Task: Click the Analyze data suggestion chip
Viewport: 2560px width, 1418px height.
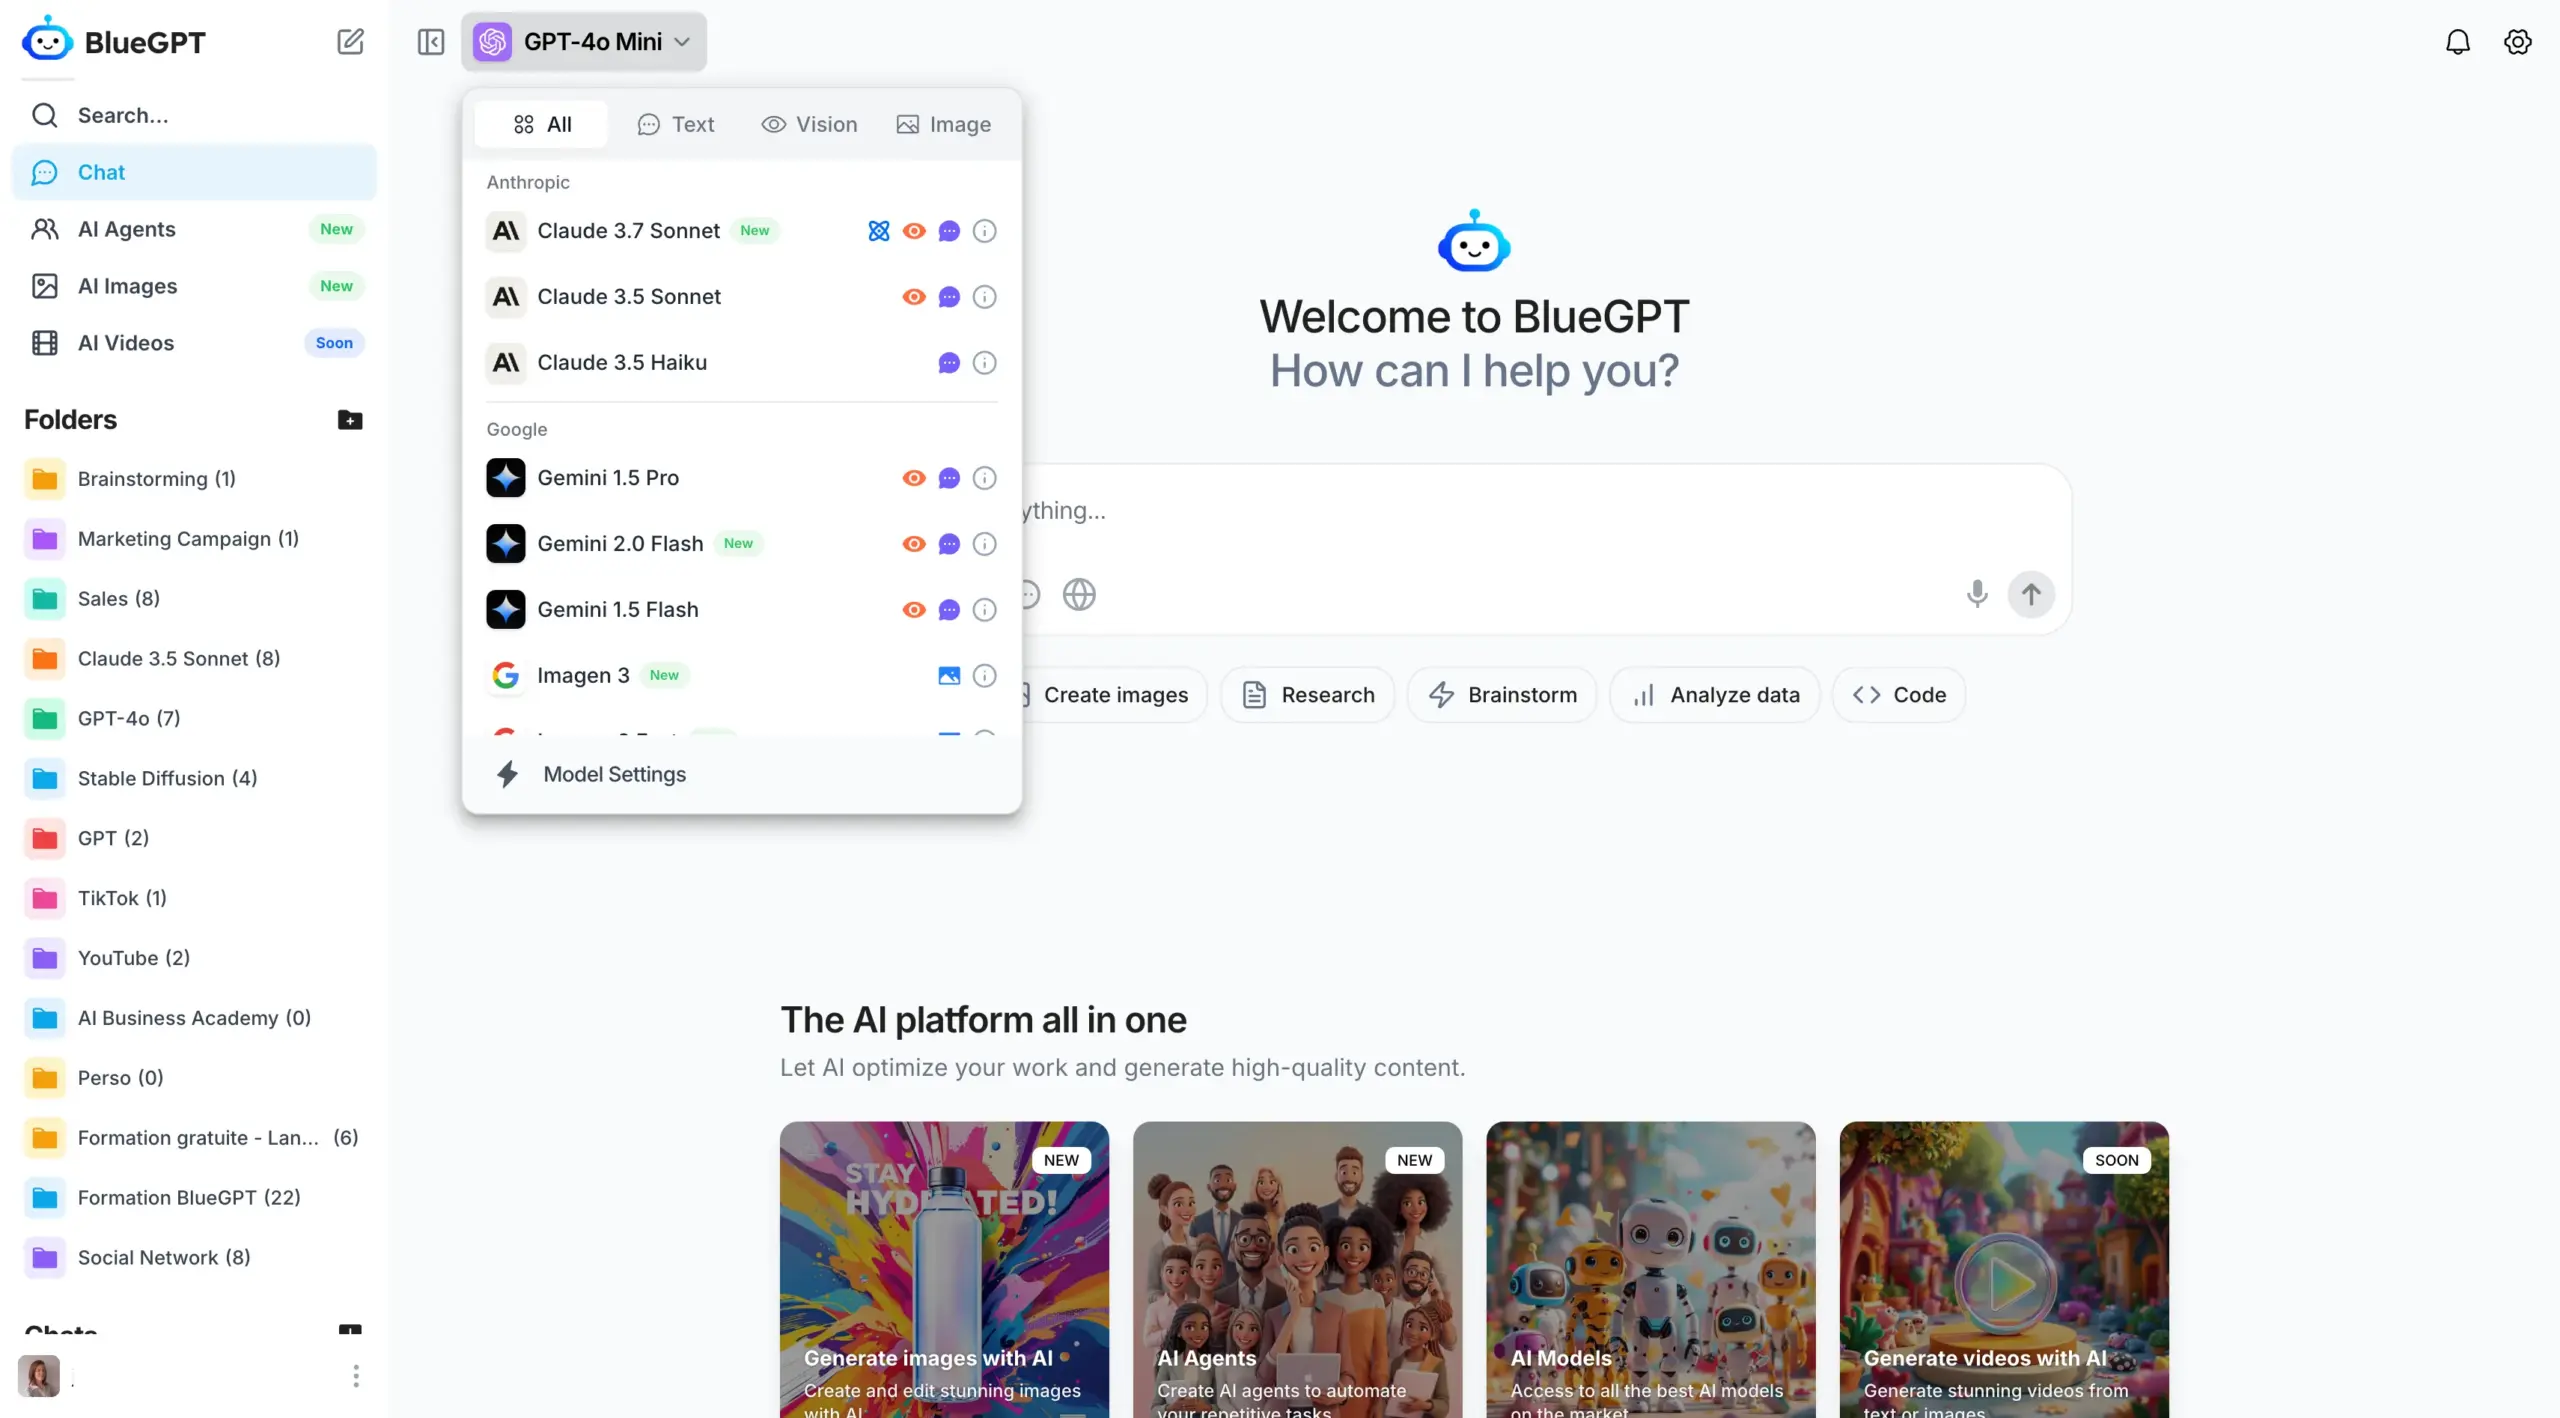Action: [x=1715, y=695]
